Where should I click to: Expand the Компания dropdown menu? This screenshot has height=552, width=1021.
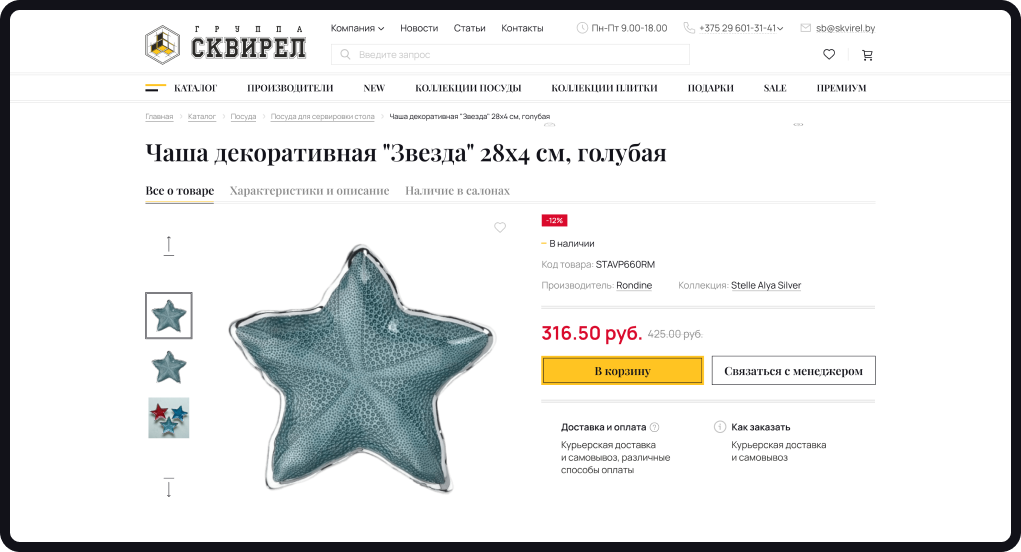point(357,28)
